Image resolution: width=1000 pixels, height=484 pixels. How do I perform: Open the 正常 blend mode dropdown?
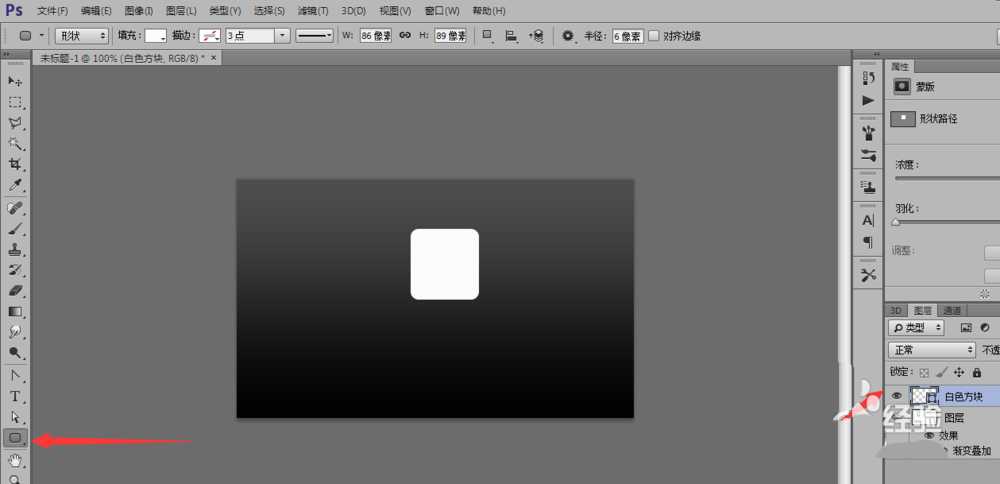(932, 350)
